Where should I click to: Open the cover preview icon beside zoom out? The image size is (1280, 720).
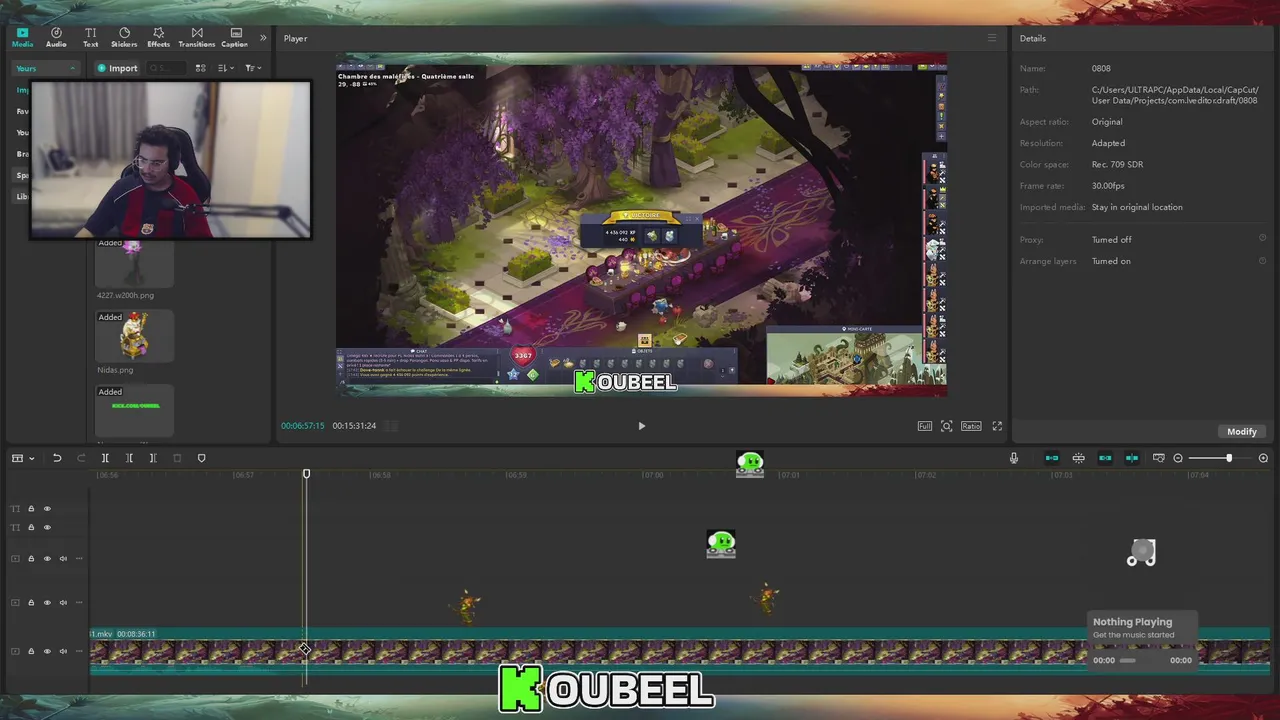click(1159, 458)
